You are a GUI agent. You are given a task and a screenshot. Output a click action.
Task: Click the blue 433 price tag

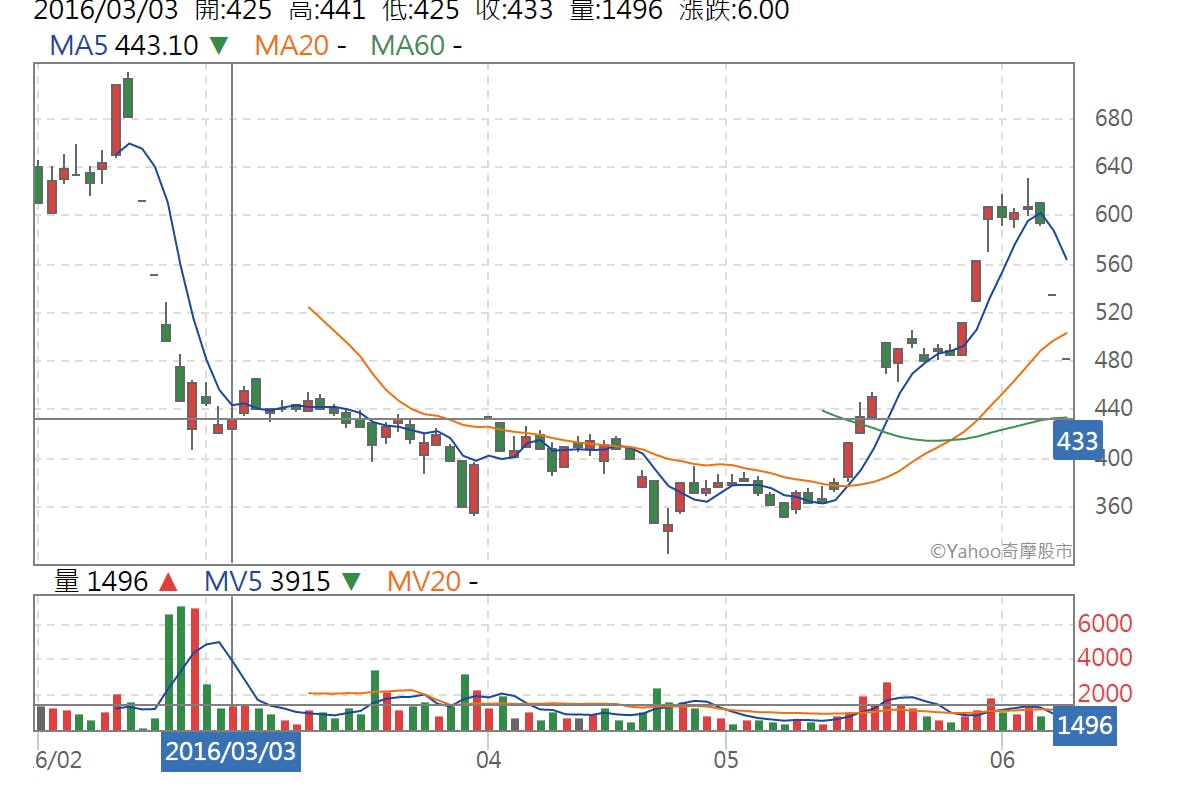pyautogui.click(x=1077, y=440)
